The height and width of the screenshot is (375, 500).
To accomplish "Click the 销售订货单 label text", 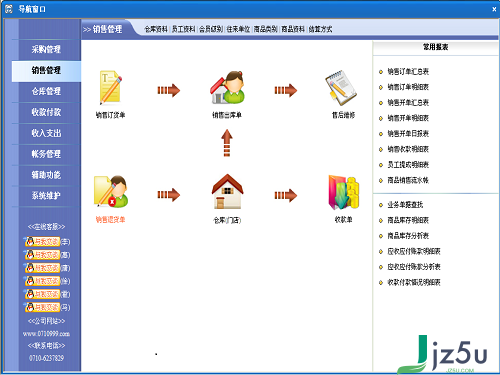I will [110, 115].
